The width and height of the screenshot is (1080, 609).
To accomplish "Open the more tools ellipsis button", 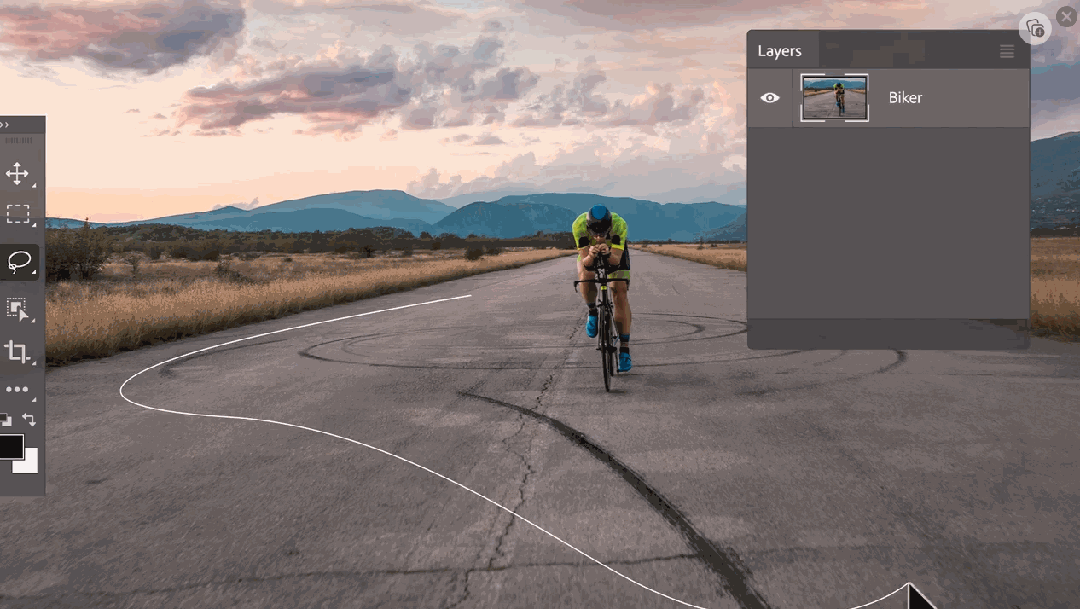I will (17, 389).
